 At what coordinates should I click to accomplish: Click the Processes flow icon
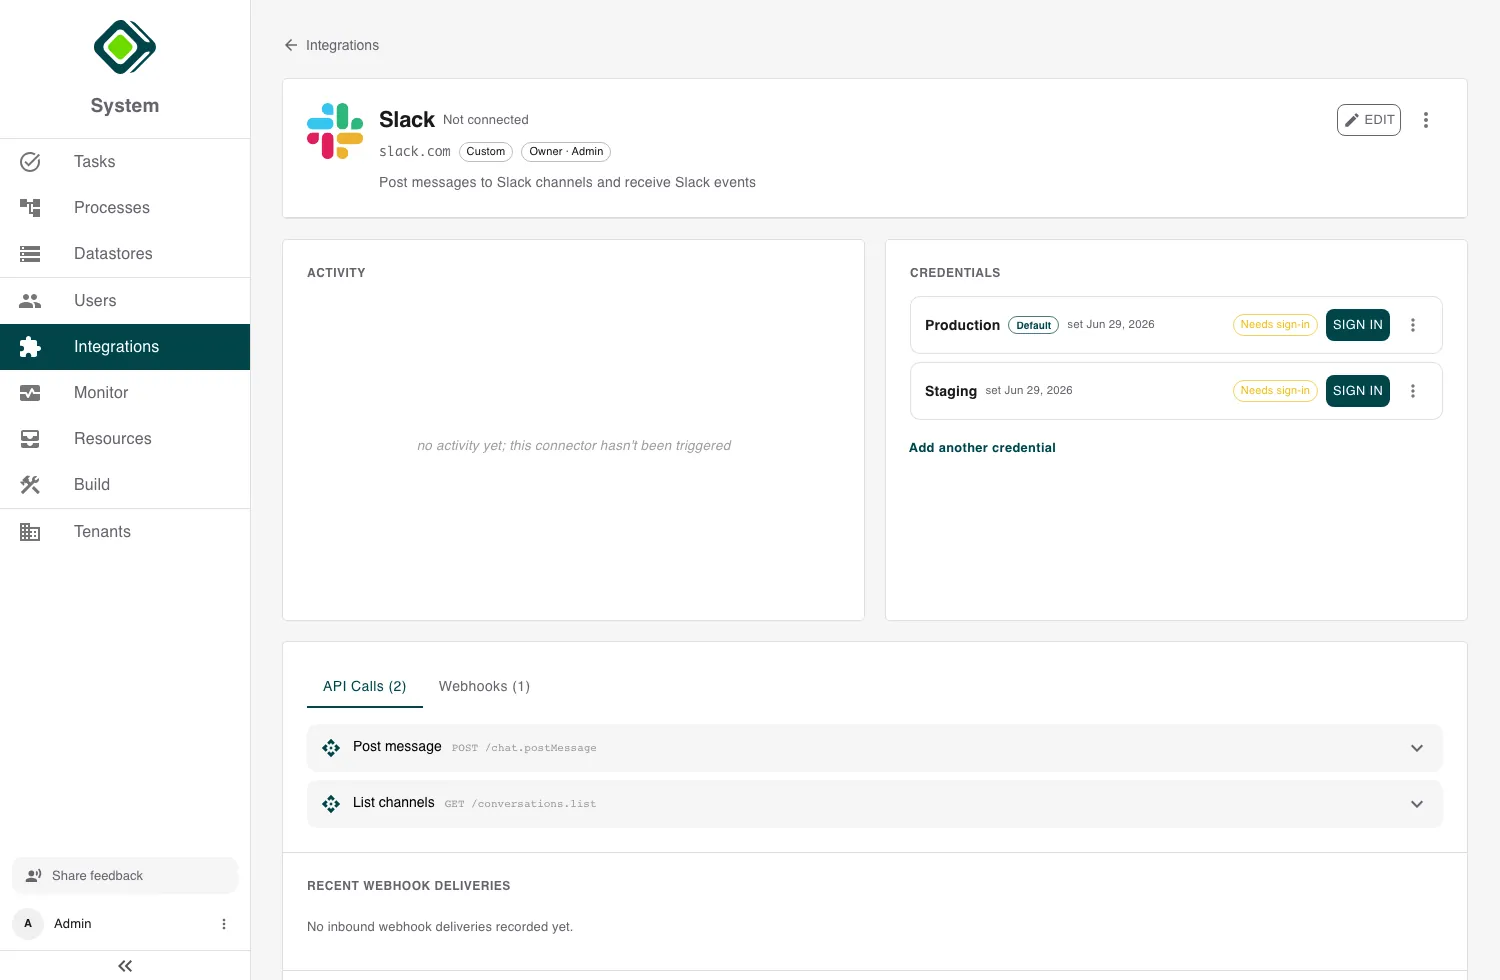pos(30,208)
